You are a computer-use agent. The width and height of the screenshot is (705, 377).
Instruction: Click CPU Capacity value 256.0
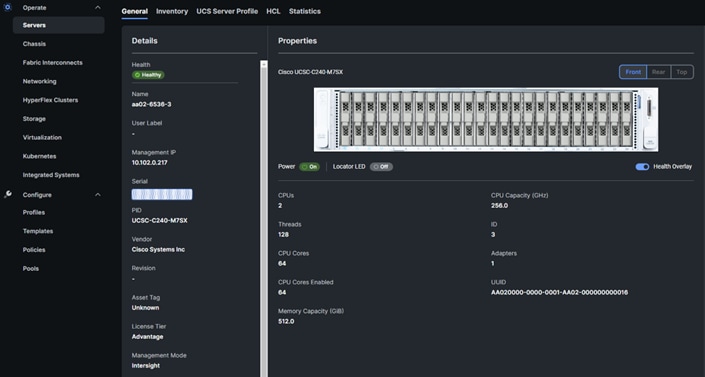pyautogui.click(x=500, y=206)
